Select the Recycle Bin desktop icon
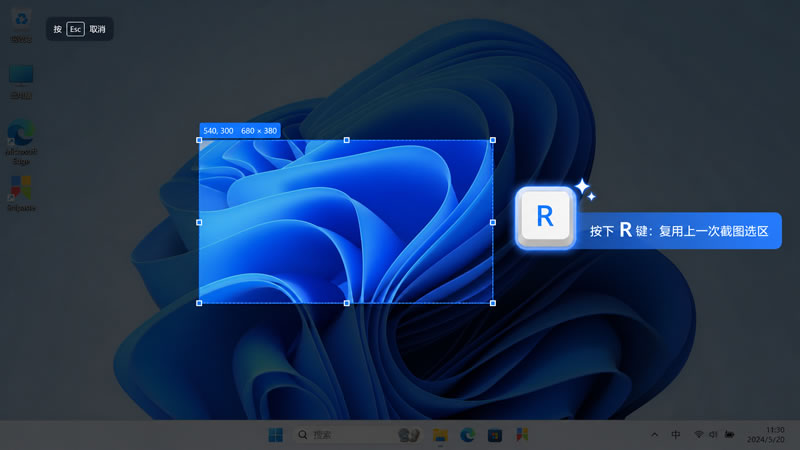The image size is (800, 450). pyautogui.click(x=21, y=26)
